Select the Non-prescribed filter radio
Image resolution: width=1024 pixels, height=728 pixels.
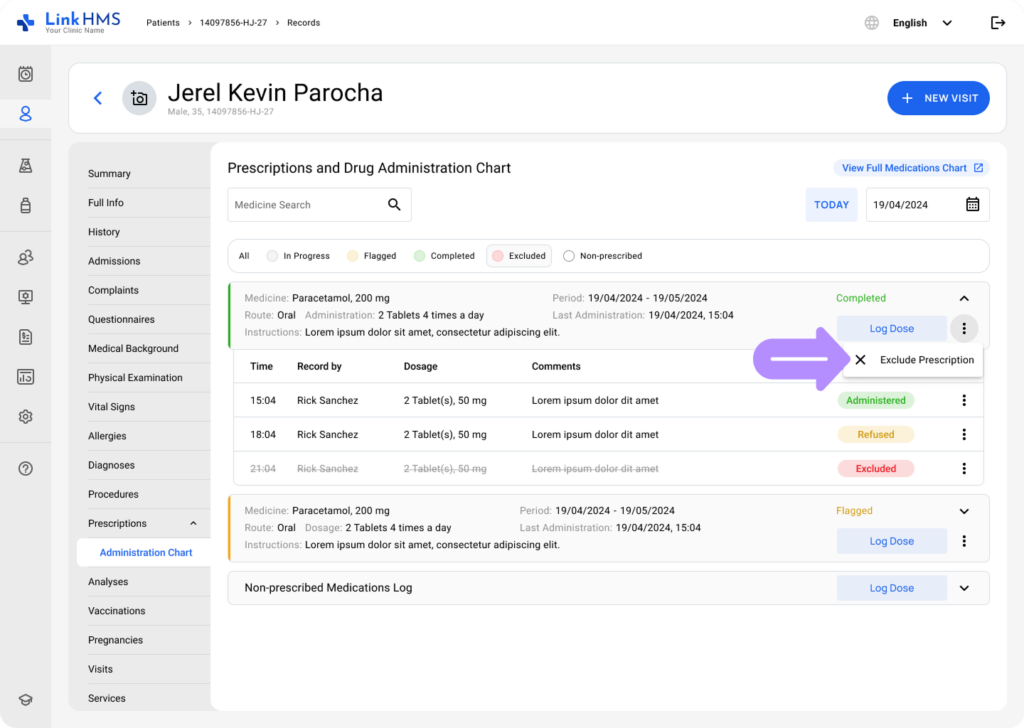tap(569, 256)
